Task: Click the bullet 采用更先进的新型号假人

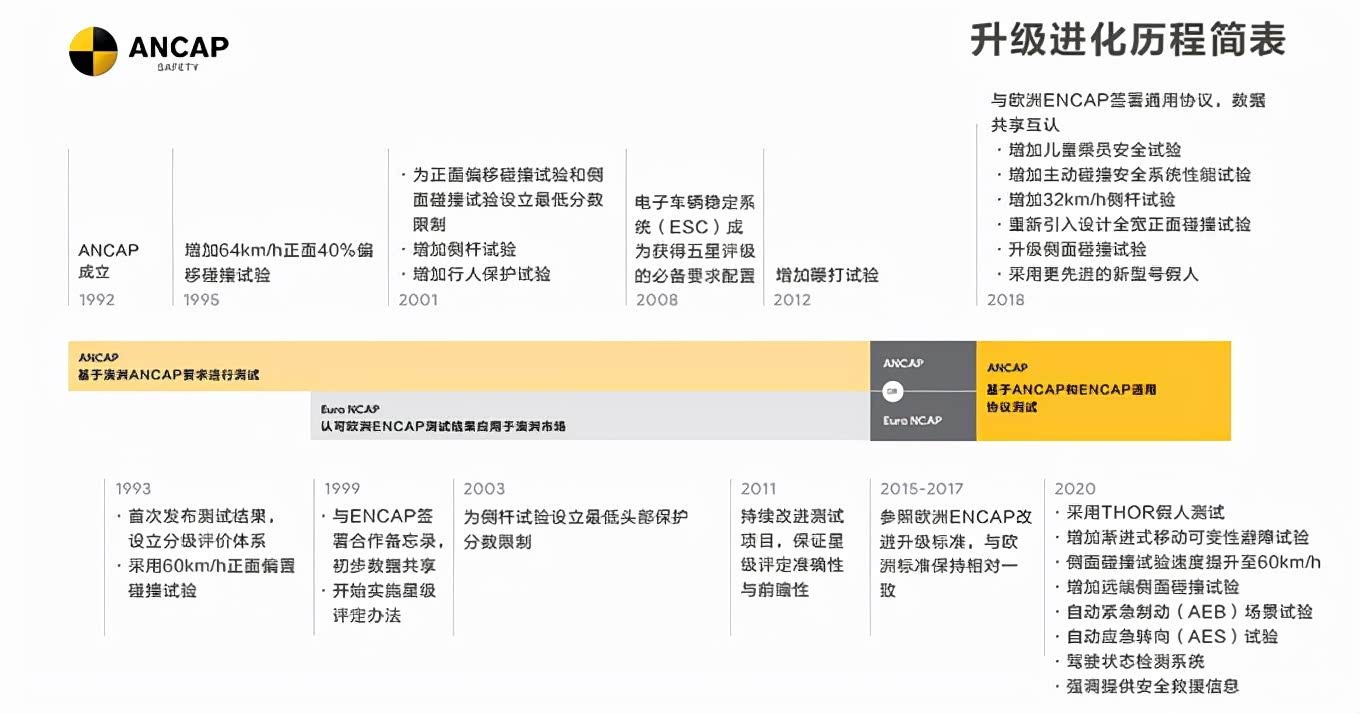Action: (x=1098, y=274)
